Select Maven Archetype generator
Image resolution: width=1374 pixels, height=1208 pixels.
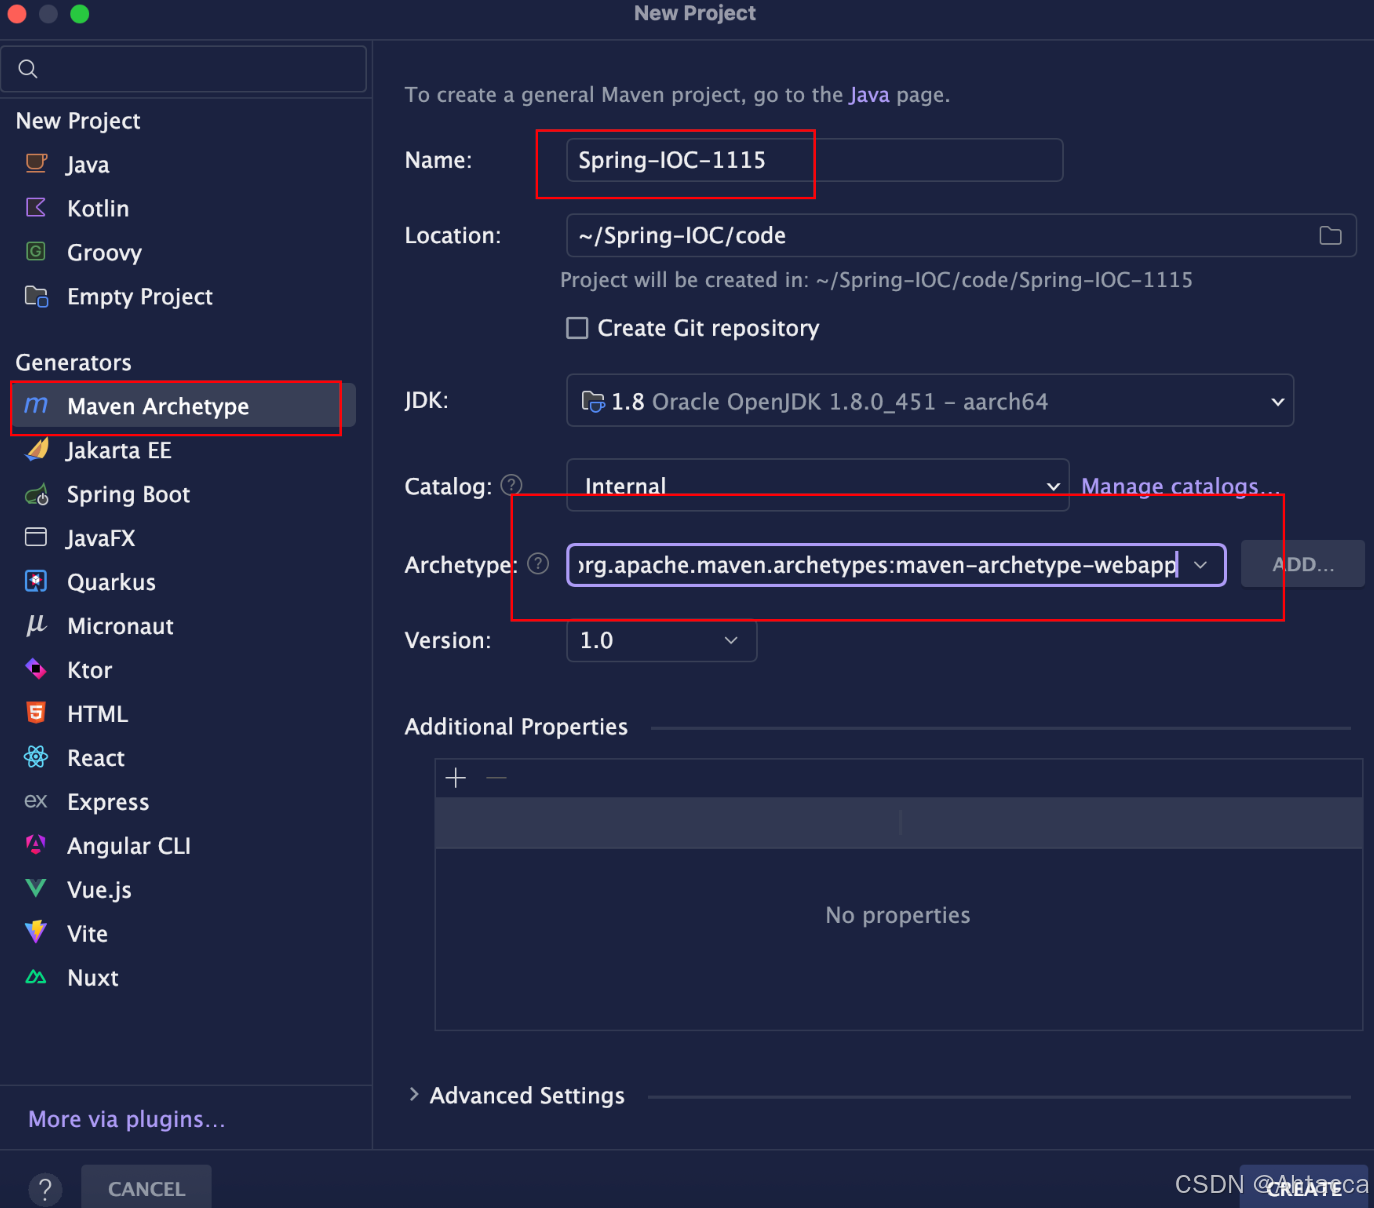pos(159,406)
